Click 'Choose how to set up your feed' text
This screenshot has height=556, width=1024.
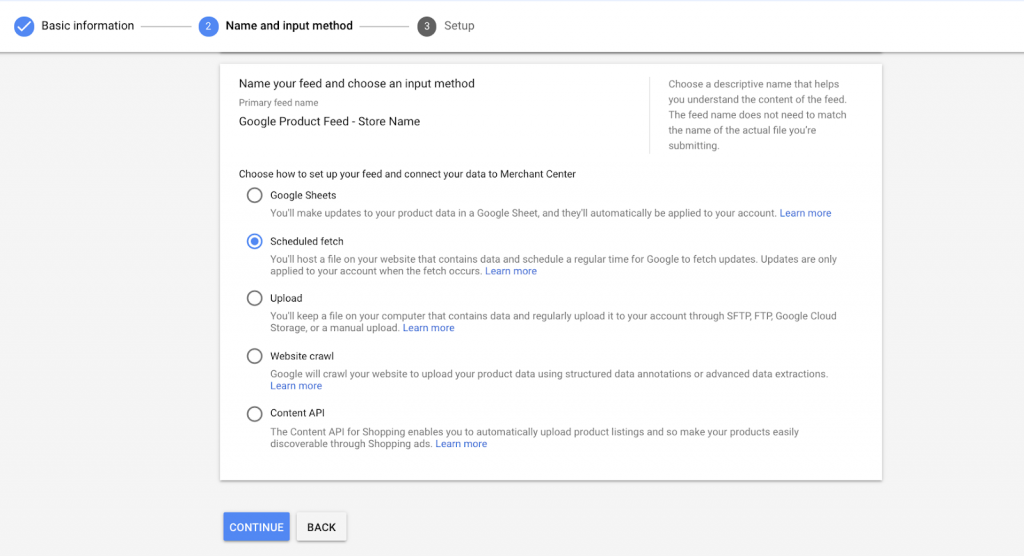407,174
